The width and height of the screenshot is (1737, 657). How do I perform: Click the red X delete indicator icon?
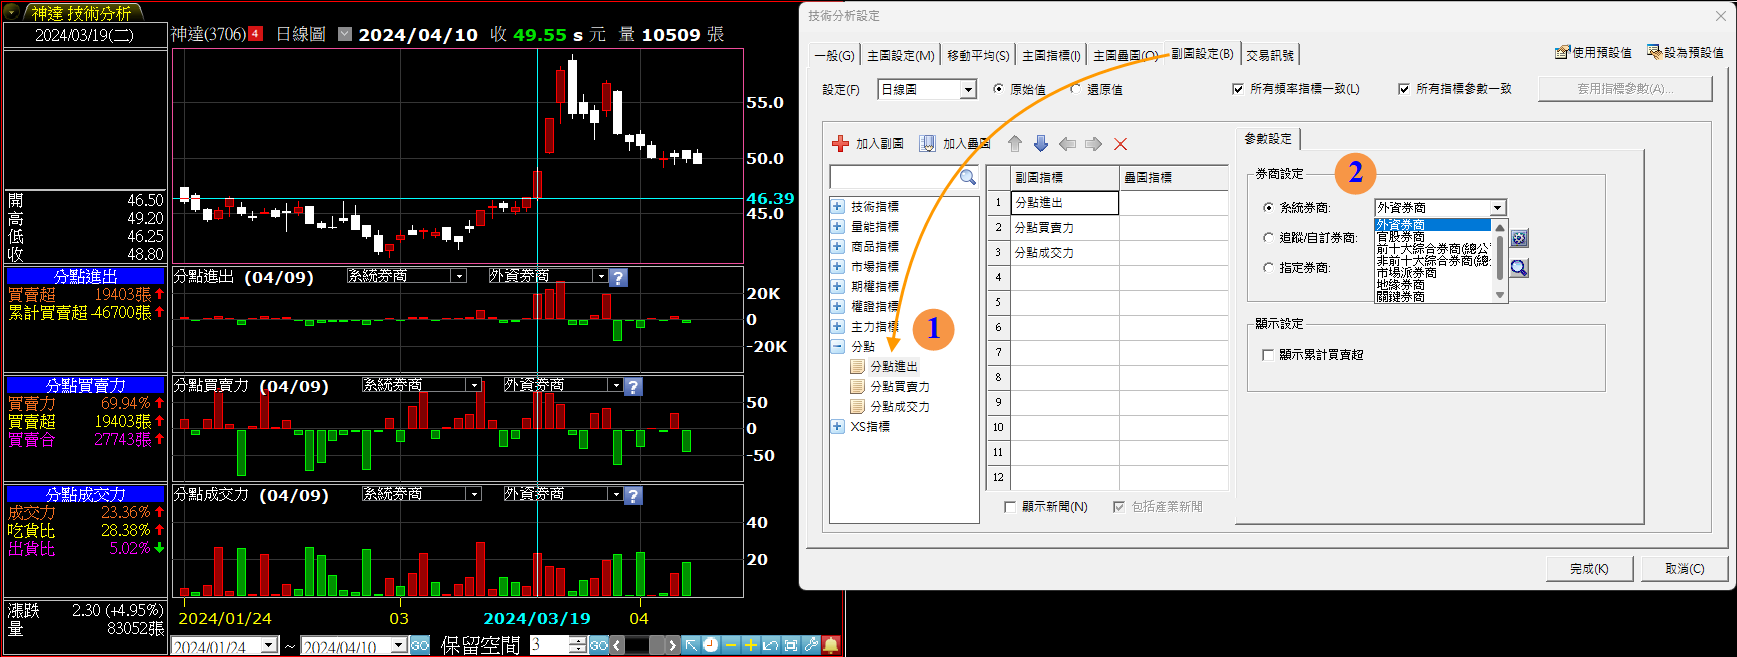point(1120,144)
